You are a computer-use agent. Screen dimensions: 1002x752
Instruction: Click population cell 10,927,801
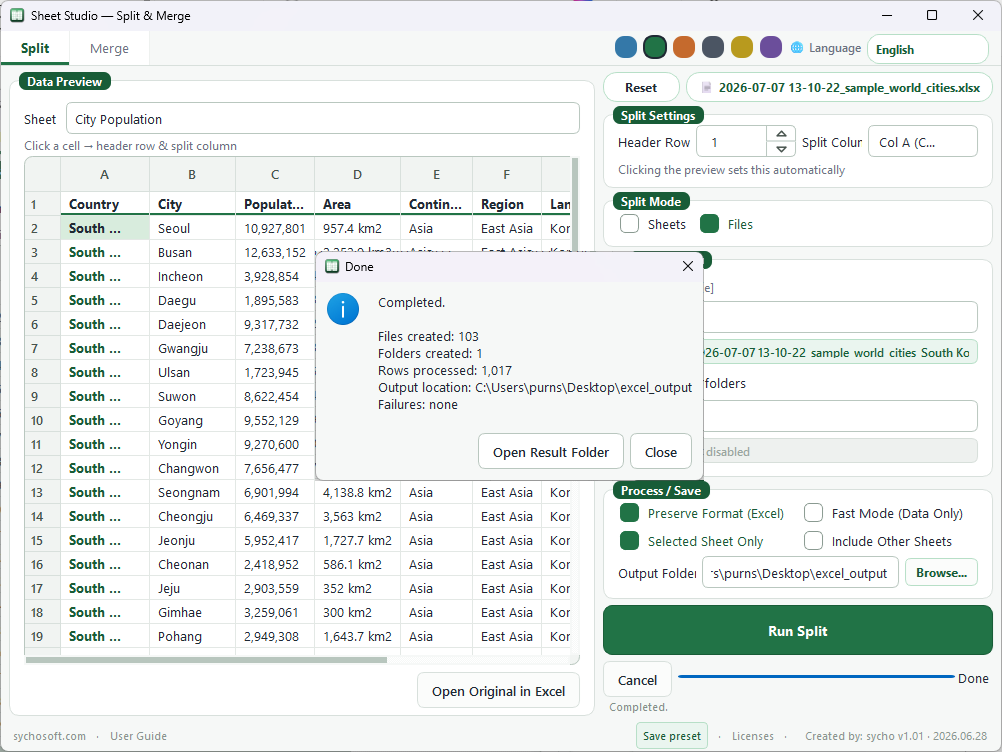pos(275,228)
